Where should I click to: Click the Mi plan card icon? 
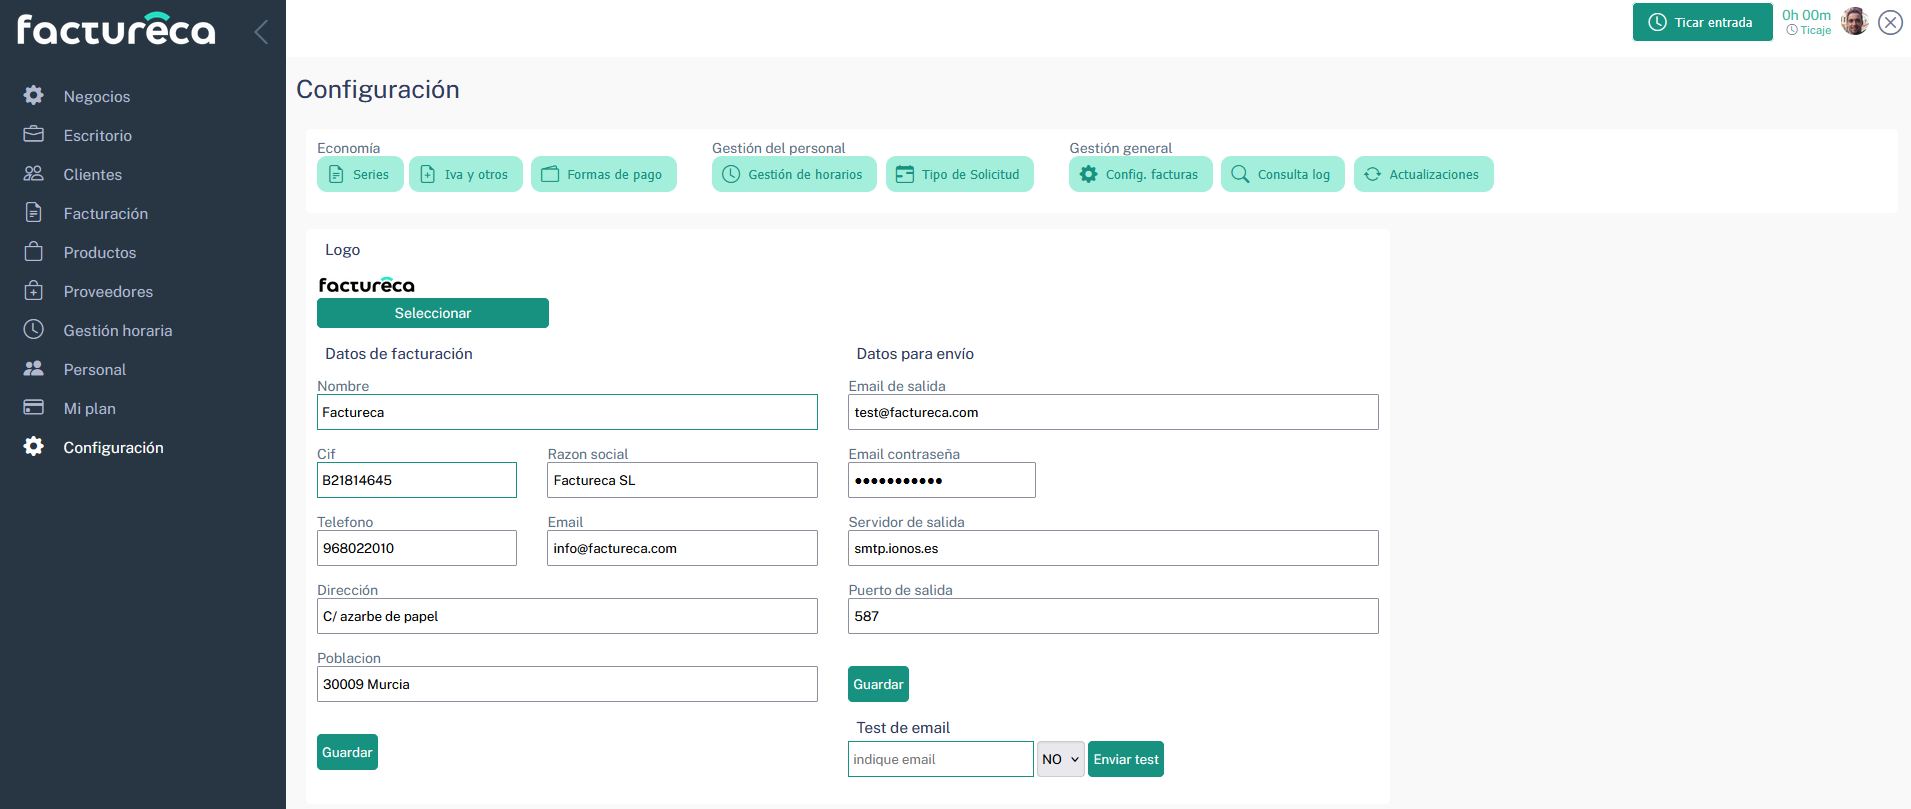34,407
